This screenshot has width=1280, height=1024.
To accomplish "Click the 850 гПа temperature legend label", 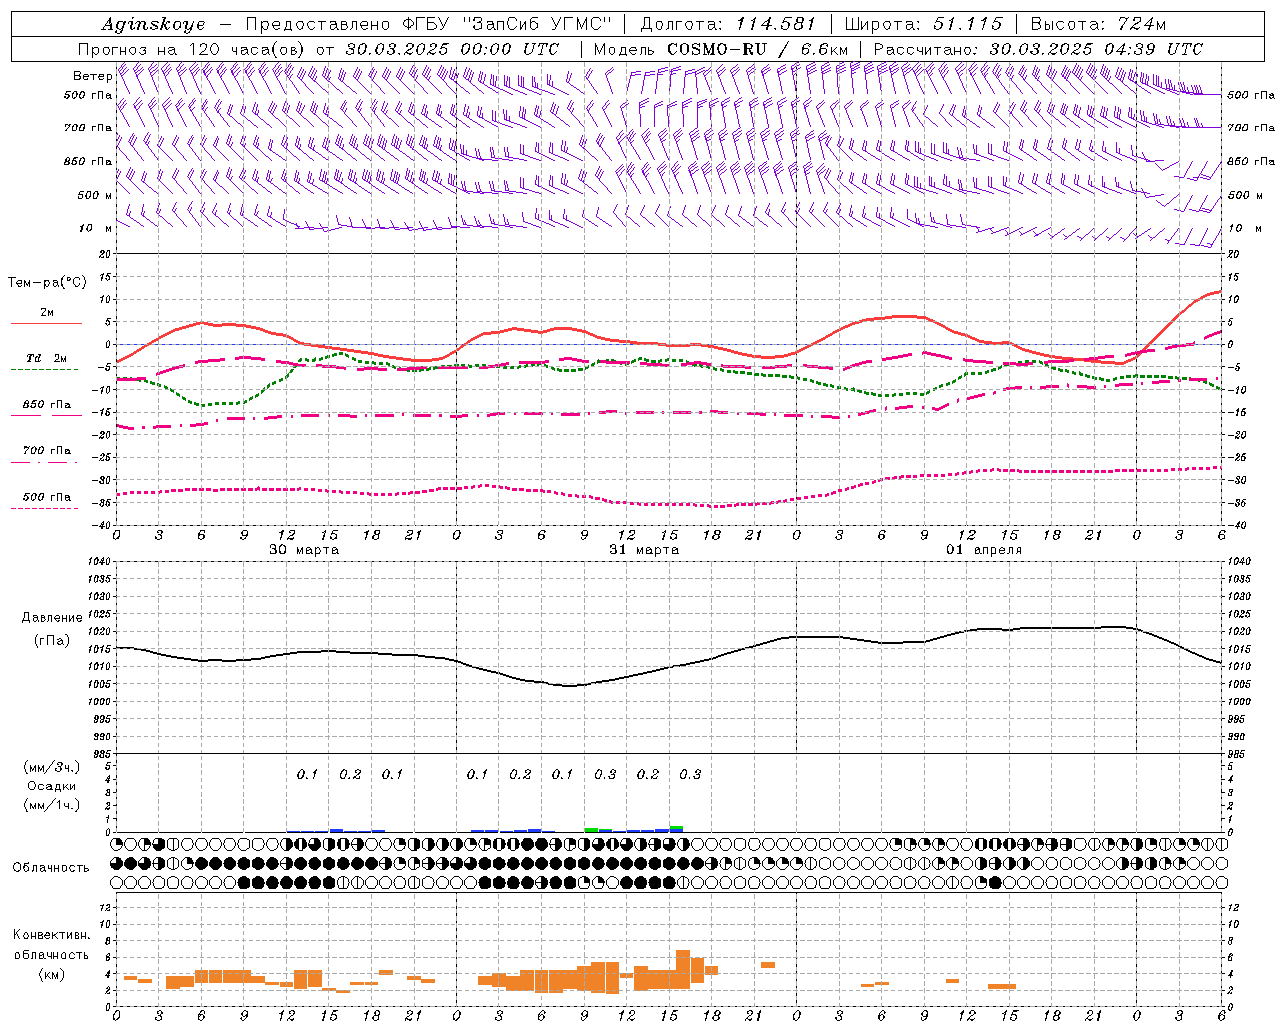I will [47, 405].
